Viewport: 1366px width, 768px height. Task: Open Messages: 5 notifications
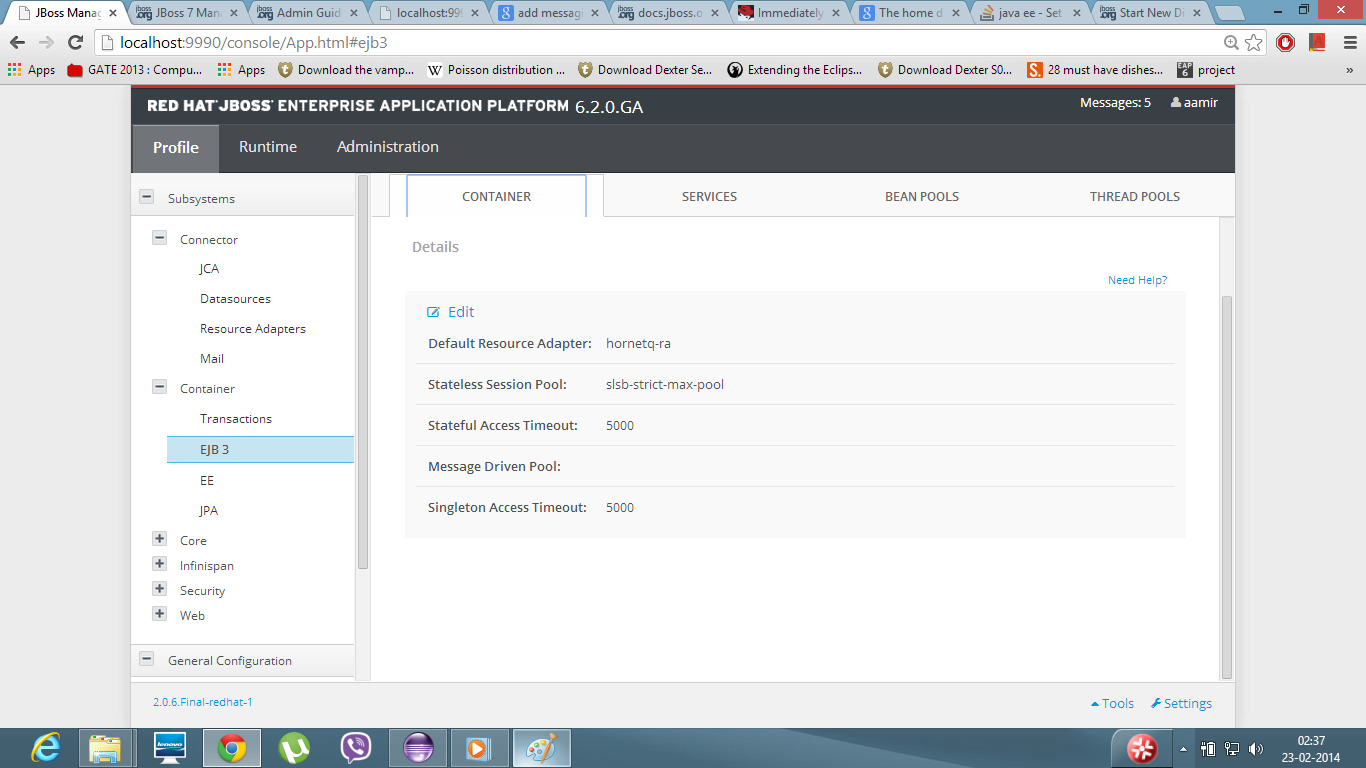[x=1115, y=103]
